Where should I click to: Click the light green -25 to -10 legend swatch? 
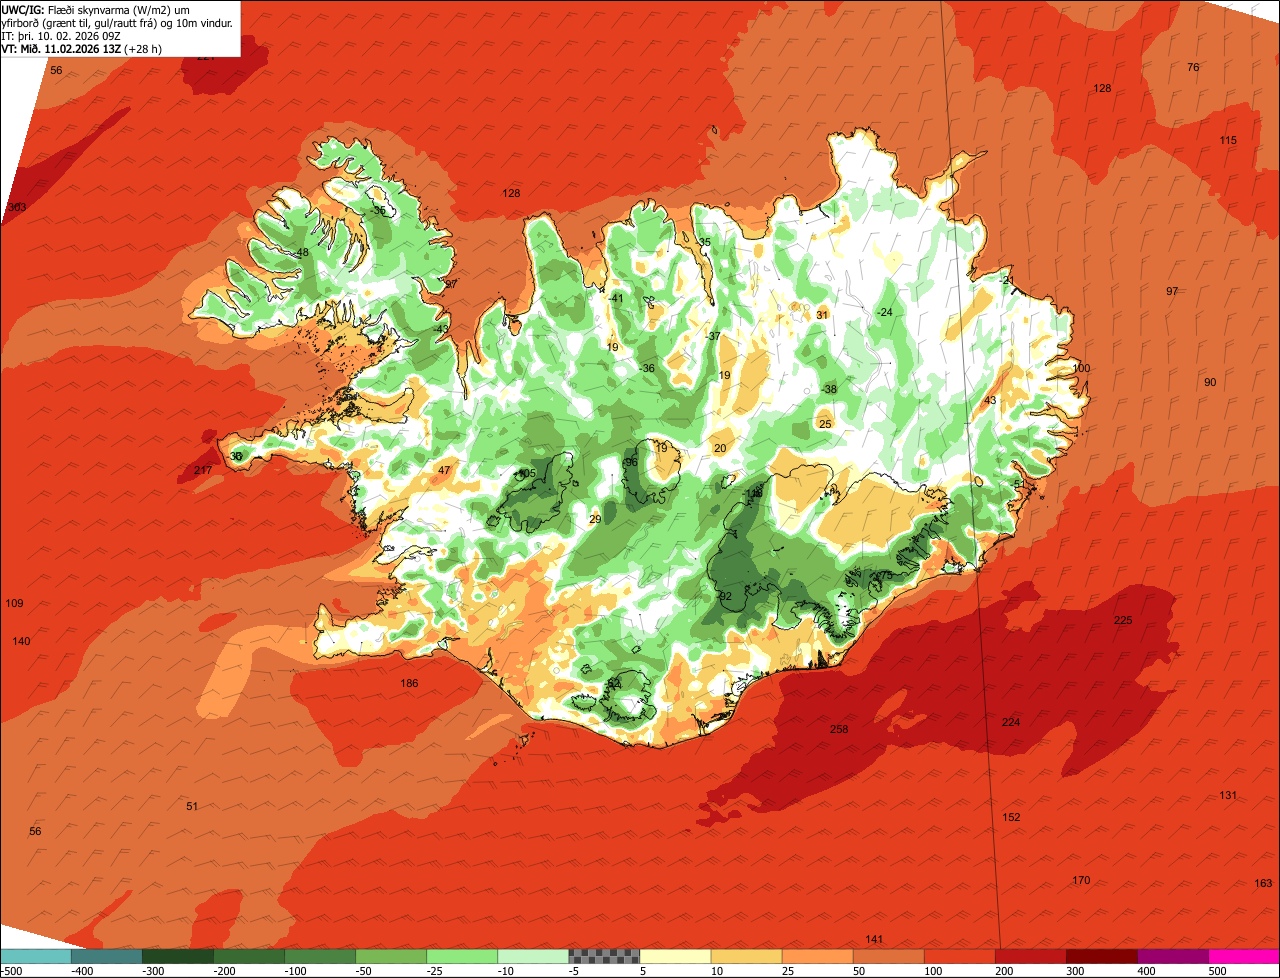462,956
